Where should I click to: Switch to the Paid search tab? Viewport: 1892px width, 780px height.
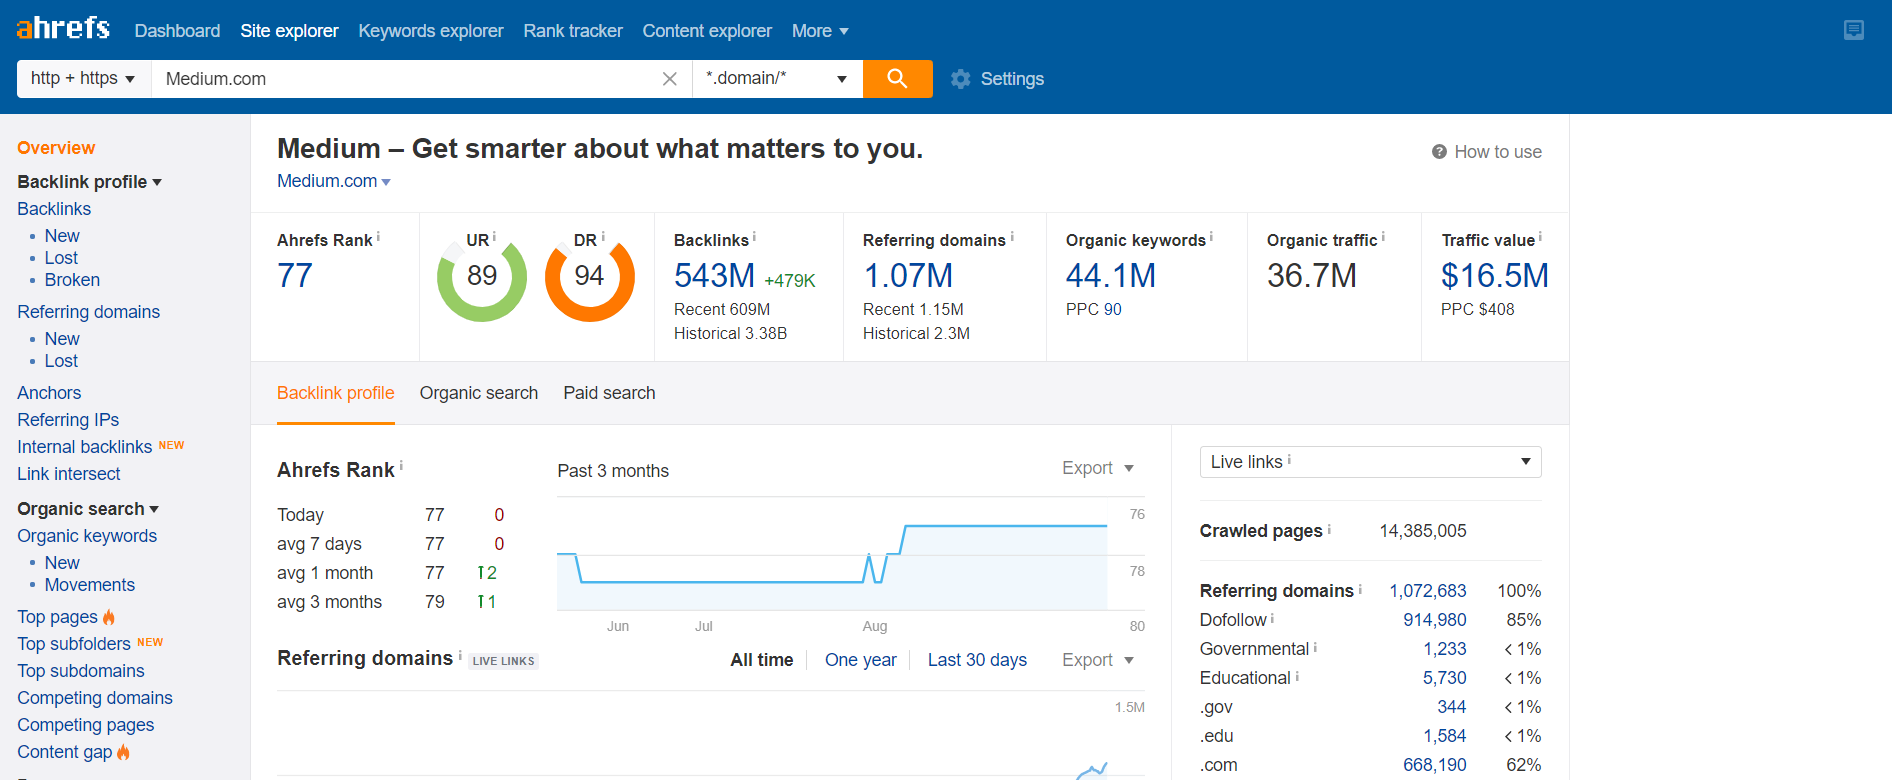609,393
